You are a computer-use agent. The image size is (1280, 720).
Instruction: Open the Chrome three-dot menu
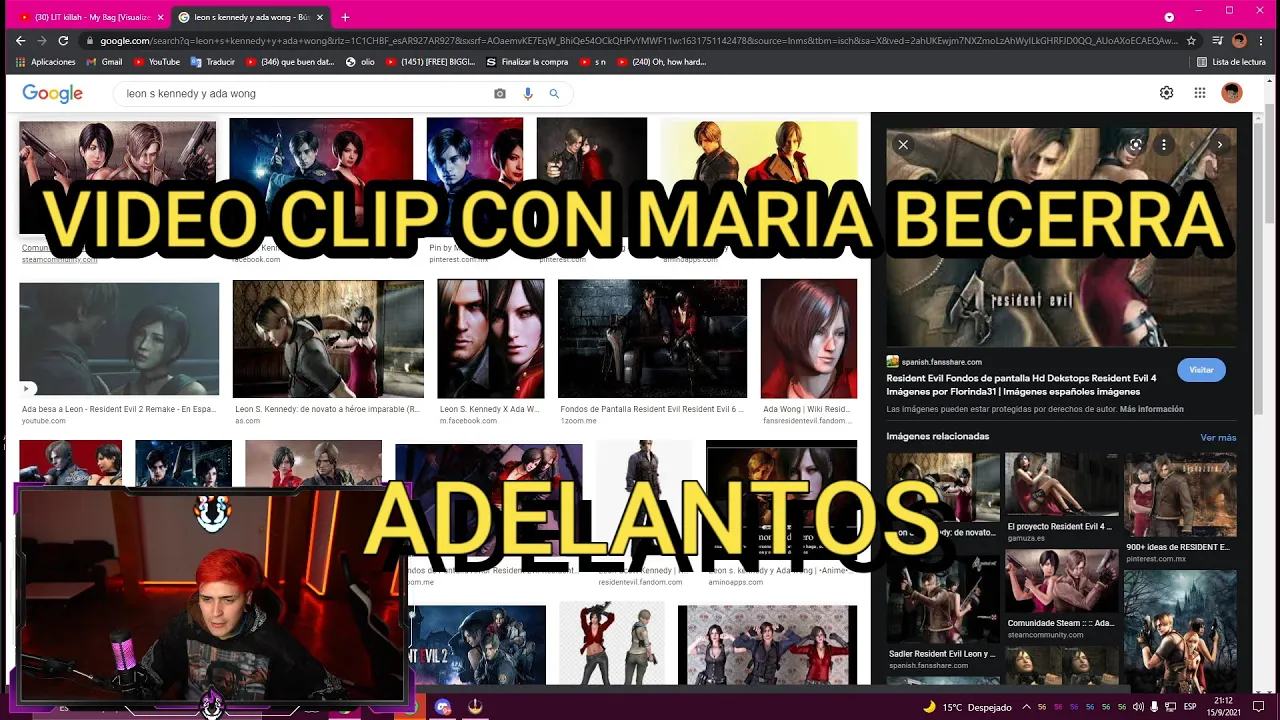point(1262,41)
